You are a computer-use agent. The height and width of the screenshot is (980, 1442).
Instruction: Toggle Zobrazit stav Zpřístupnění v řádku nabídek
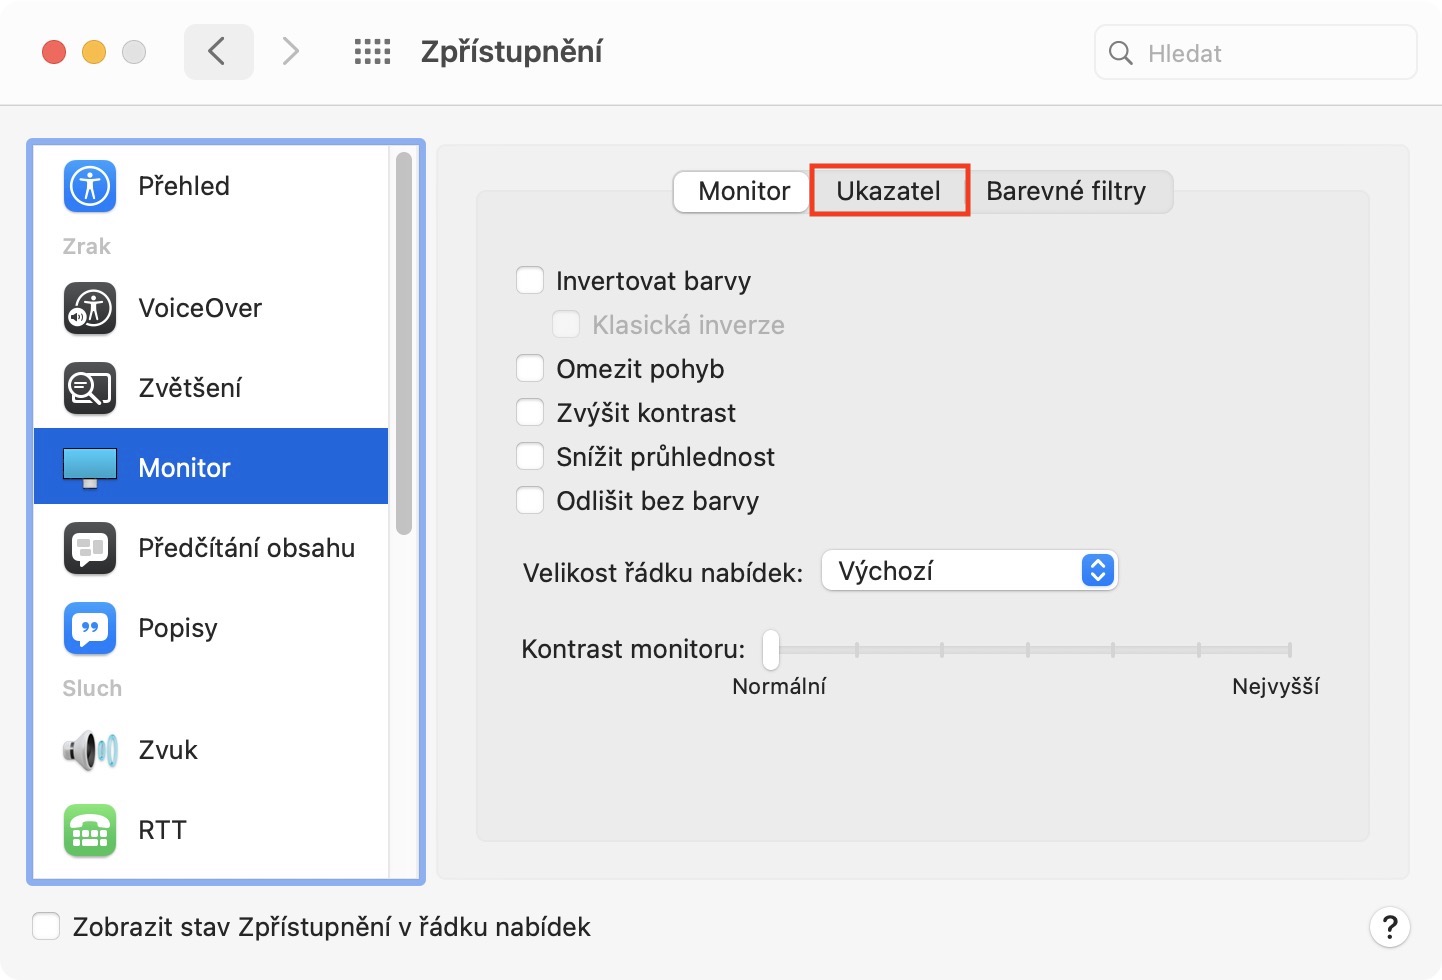pos(46,927)
